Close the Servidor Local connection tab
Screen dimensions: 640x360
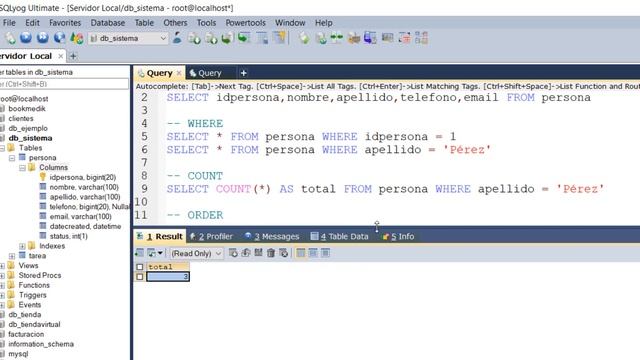coord(60,56)
